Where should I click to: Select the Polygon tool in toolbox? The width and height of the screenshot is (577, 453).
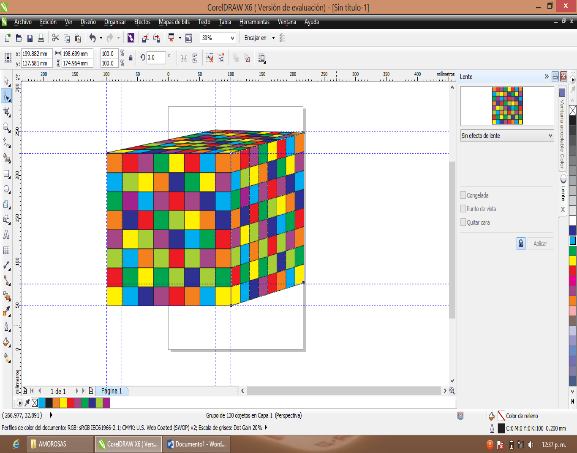[7, 204]
